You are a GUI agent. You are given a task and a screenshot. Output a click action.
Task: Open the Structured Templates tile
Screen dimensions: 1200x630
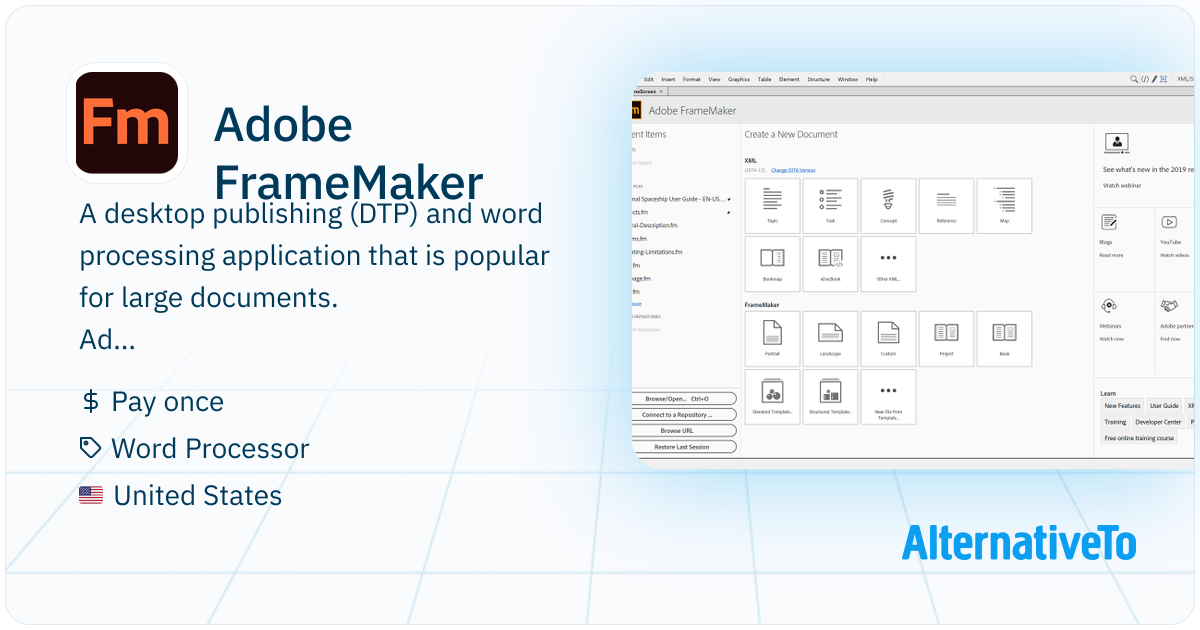pos(830,397)
